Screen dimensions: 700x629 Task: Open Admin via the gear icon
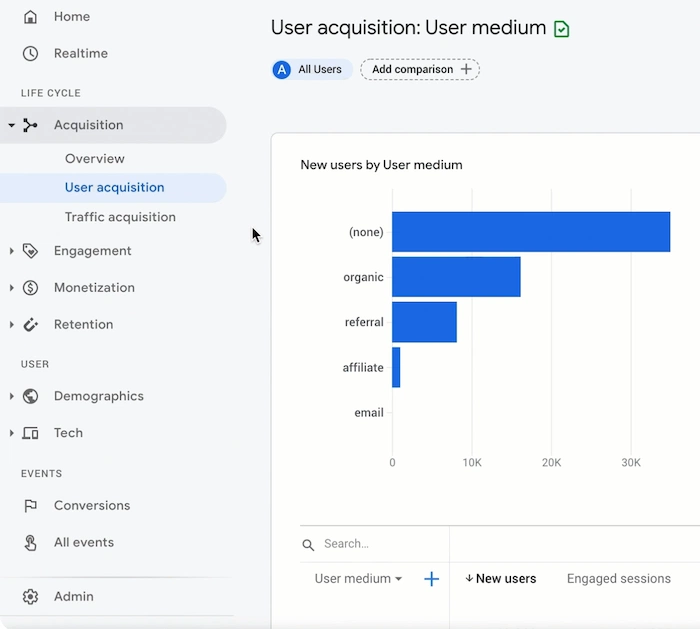pos(31,597)
